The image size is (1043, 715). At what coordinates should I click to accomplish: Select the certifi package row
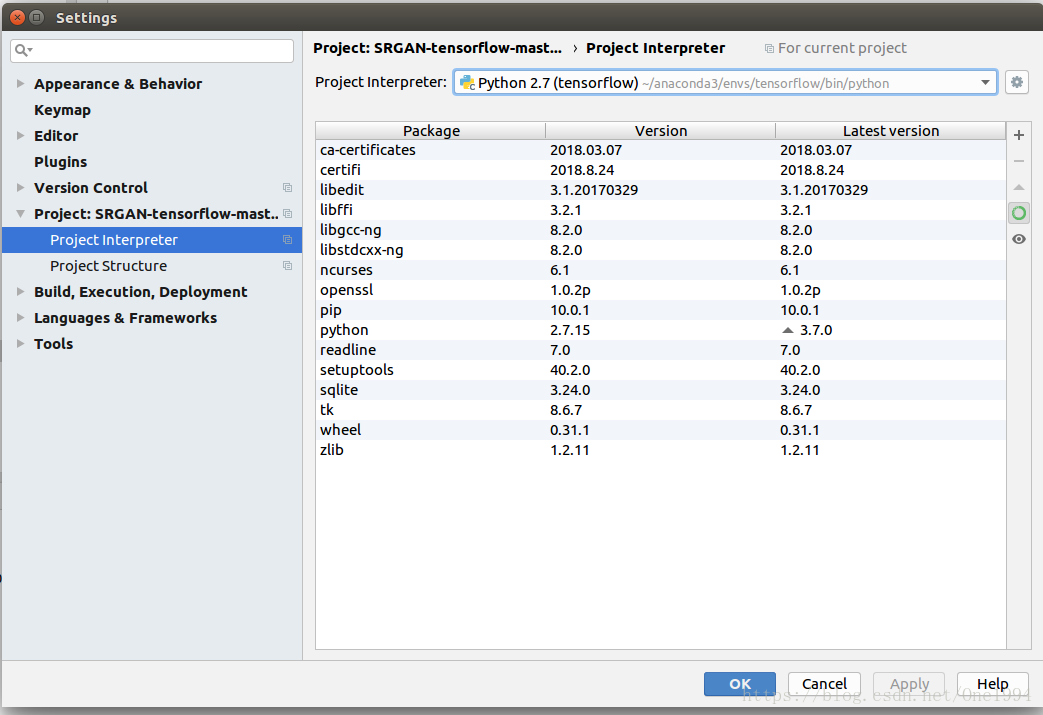point(661,170)
